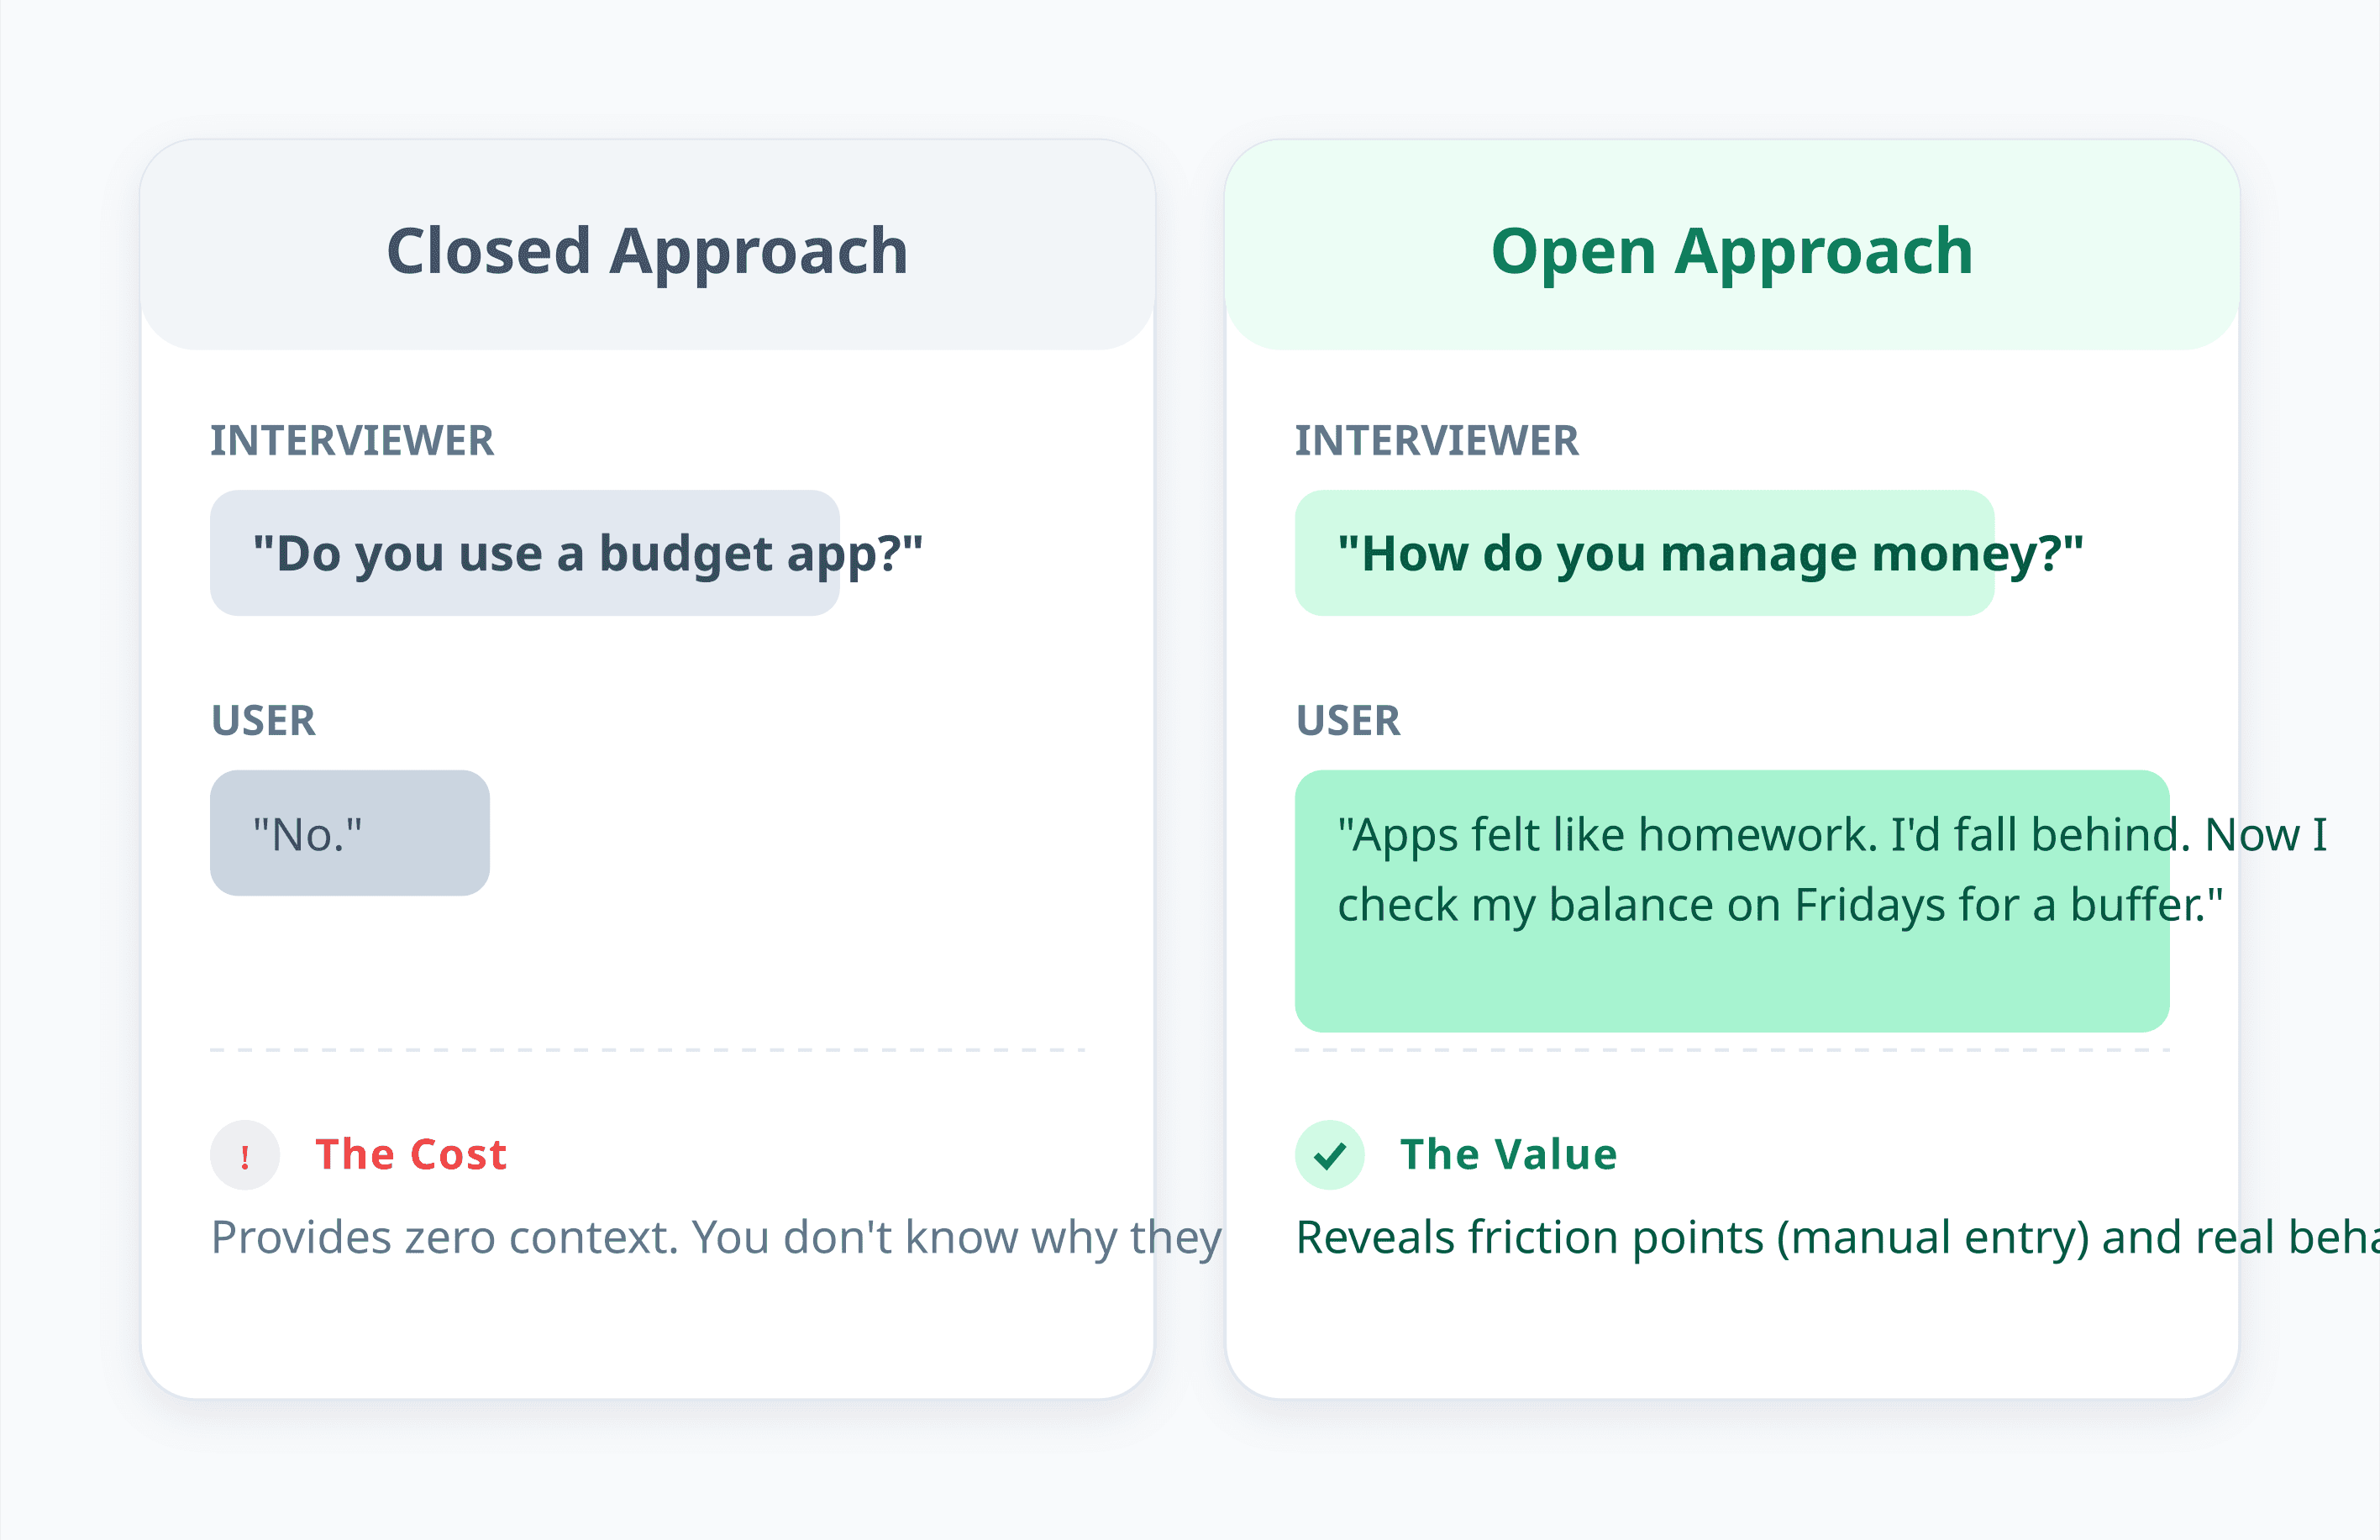2380x1540 pixels.
Task: Click the USER label in Closed Approach card
Action: pyautogui.click(x=263, y=721)
